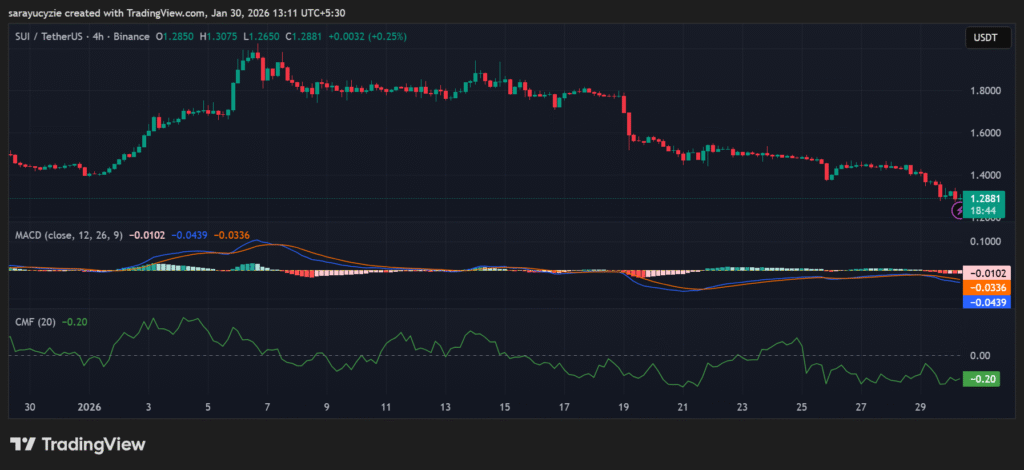Image resolution: width=1024 pixels, height=470 pixels.
Task: Click the 2026 label on time axis
Action: tap(89, 408)
